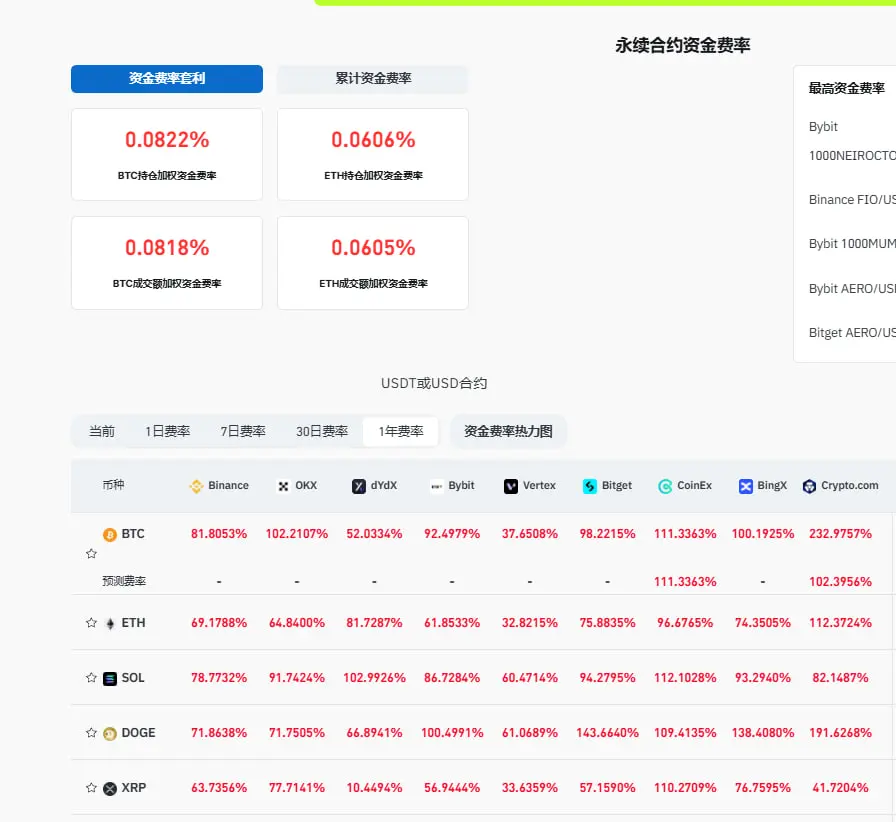Click ETH OKX rate 64.8400%

point(297,623)
